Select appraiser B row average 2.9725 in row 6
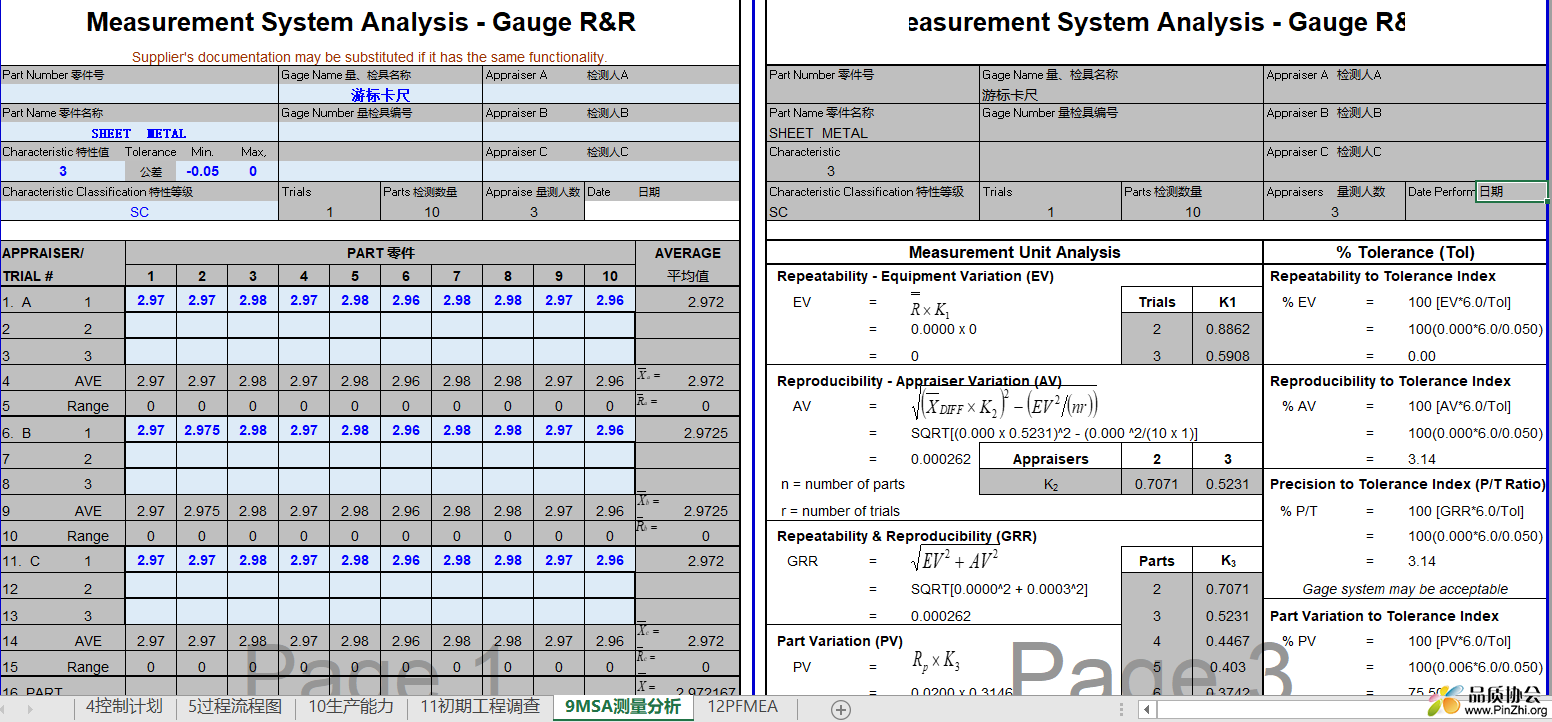 pos(688,432)
